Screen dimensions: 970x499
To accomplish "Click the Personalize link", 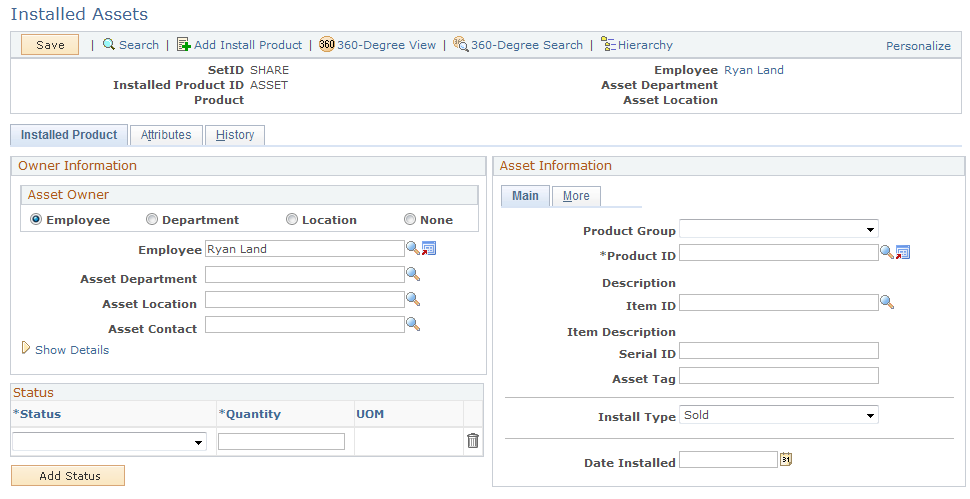I will click(918, 46).
